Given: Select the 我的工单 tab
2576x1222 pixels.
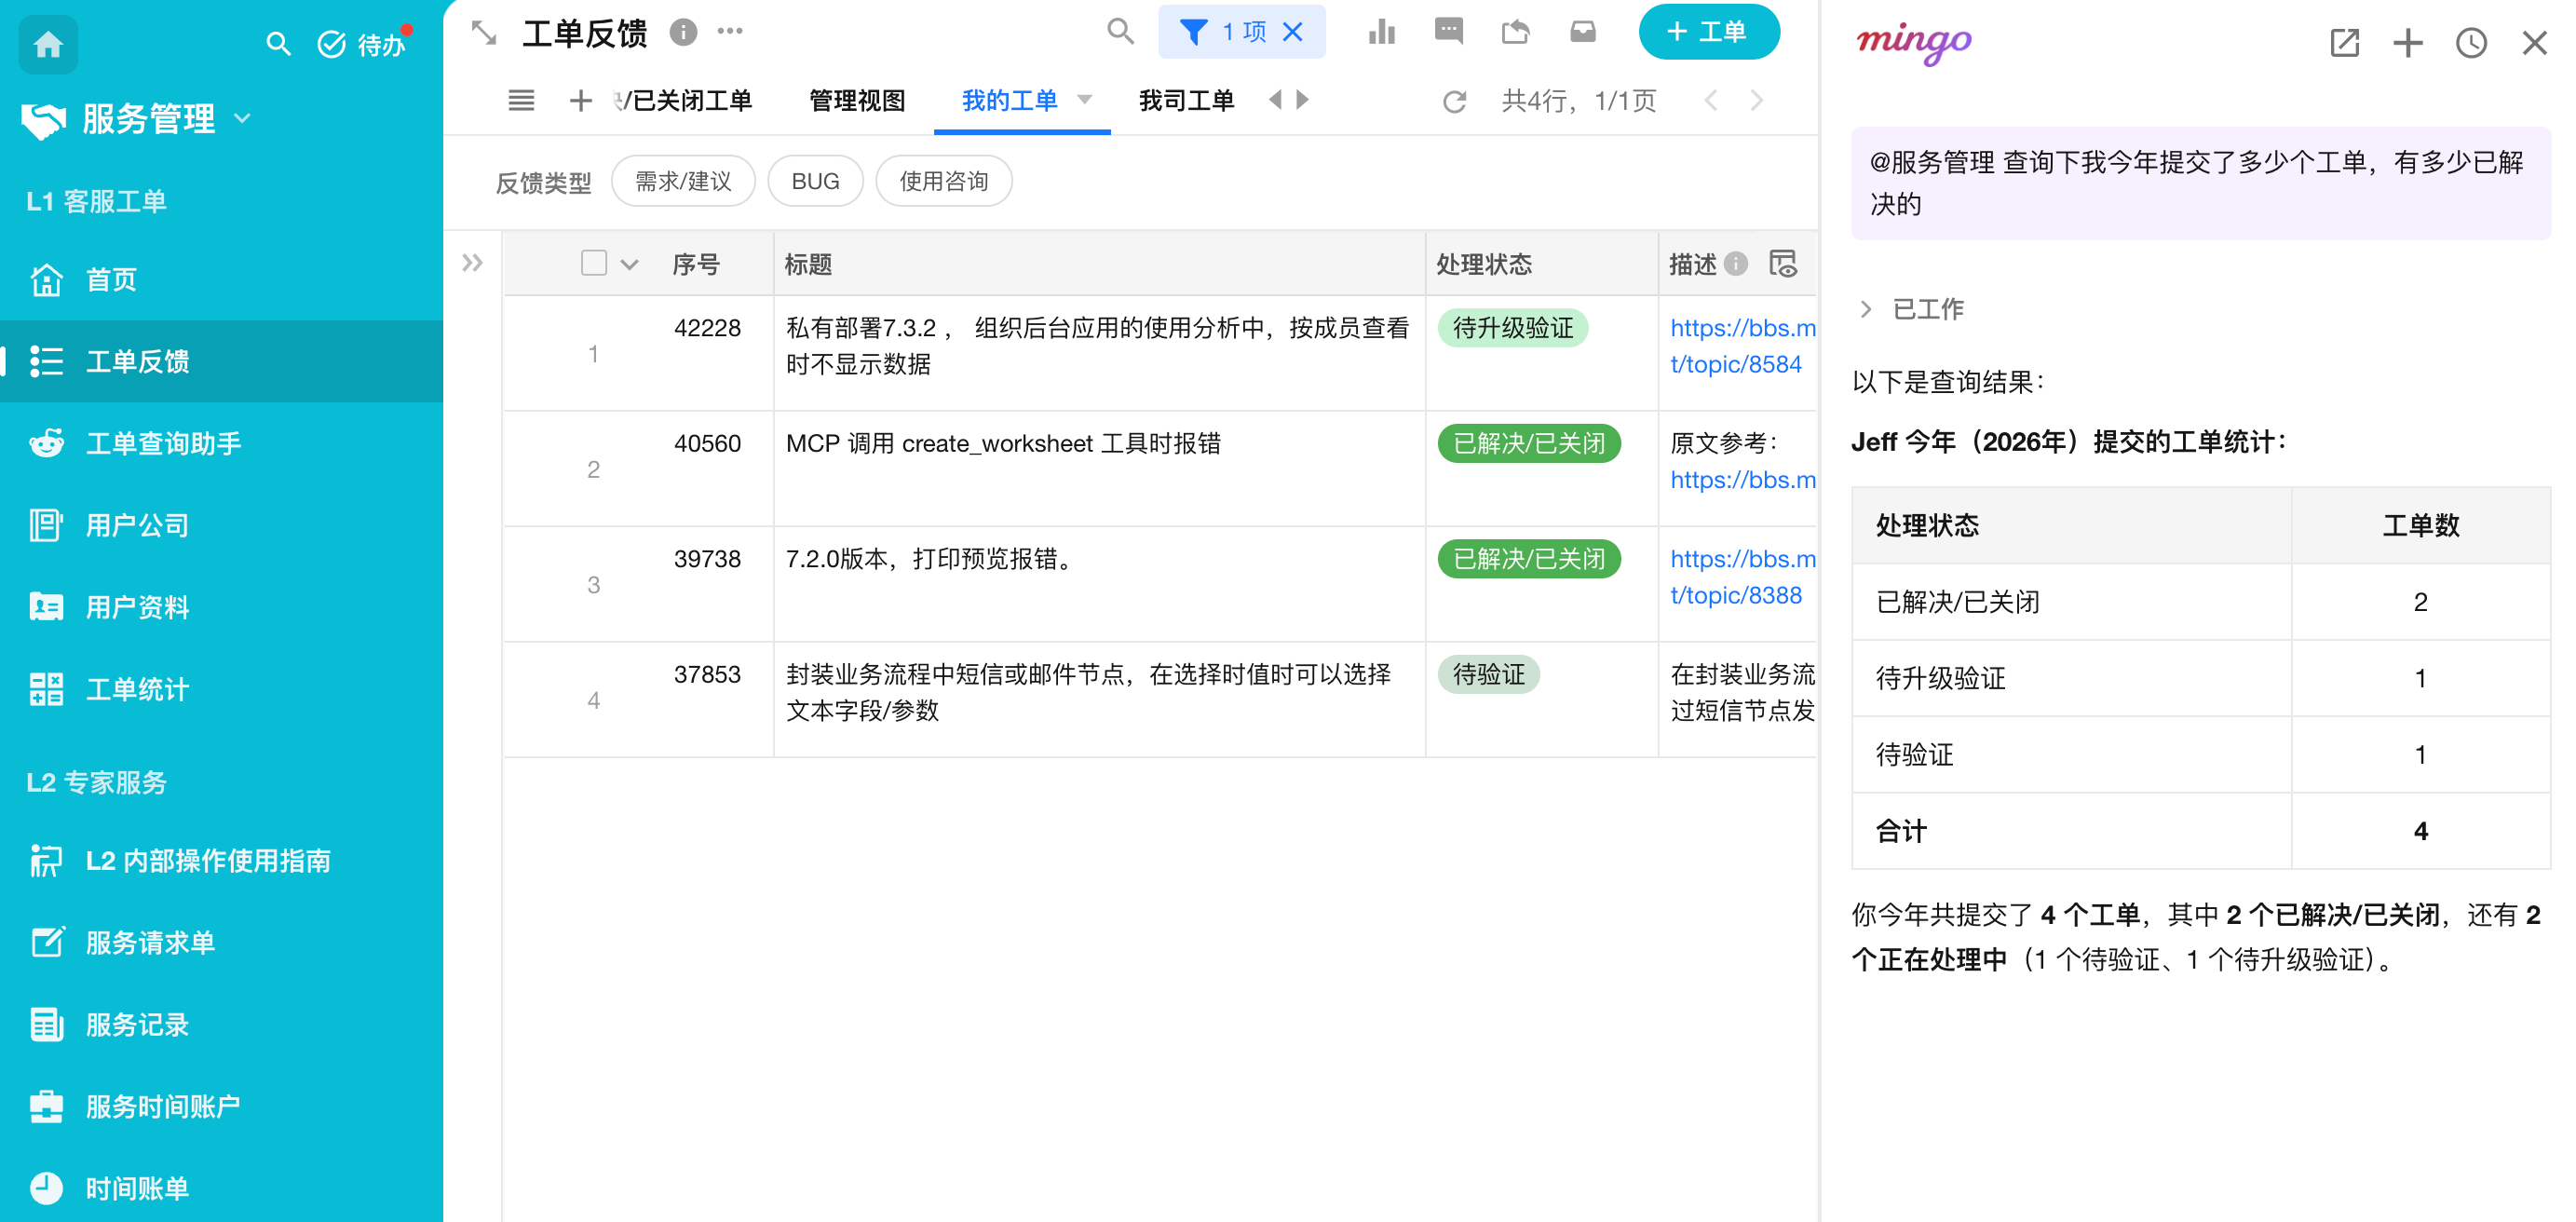Looking at the screenshot, I should point(1010,100).
